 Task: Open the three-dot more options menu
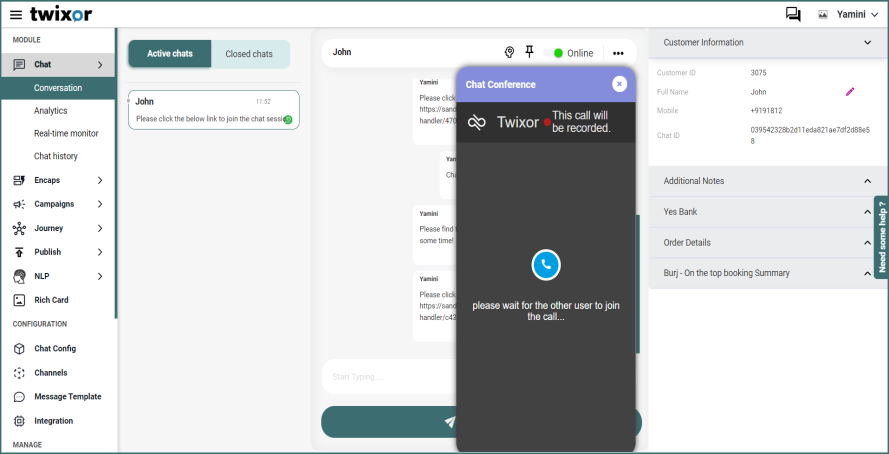(618, 53)
